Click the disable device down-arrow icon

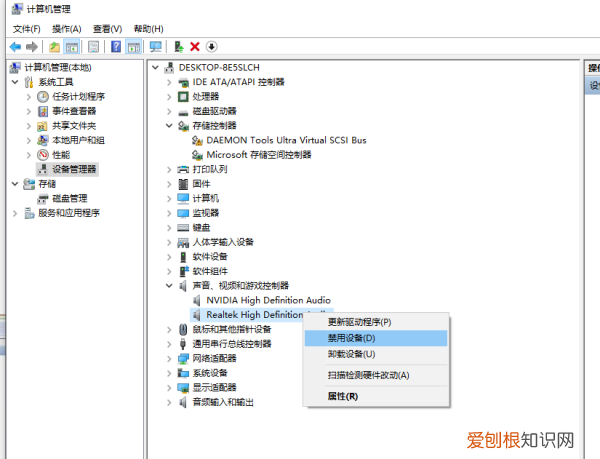212,47
